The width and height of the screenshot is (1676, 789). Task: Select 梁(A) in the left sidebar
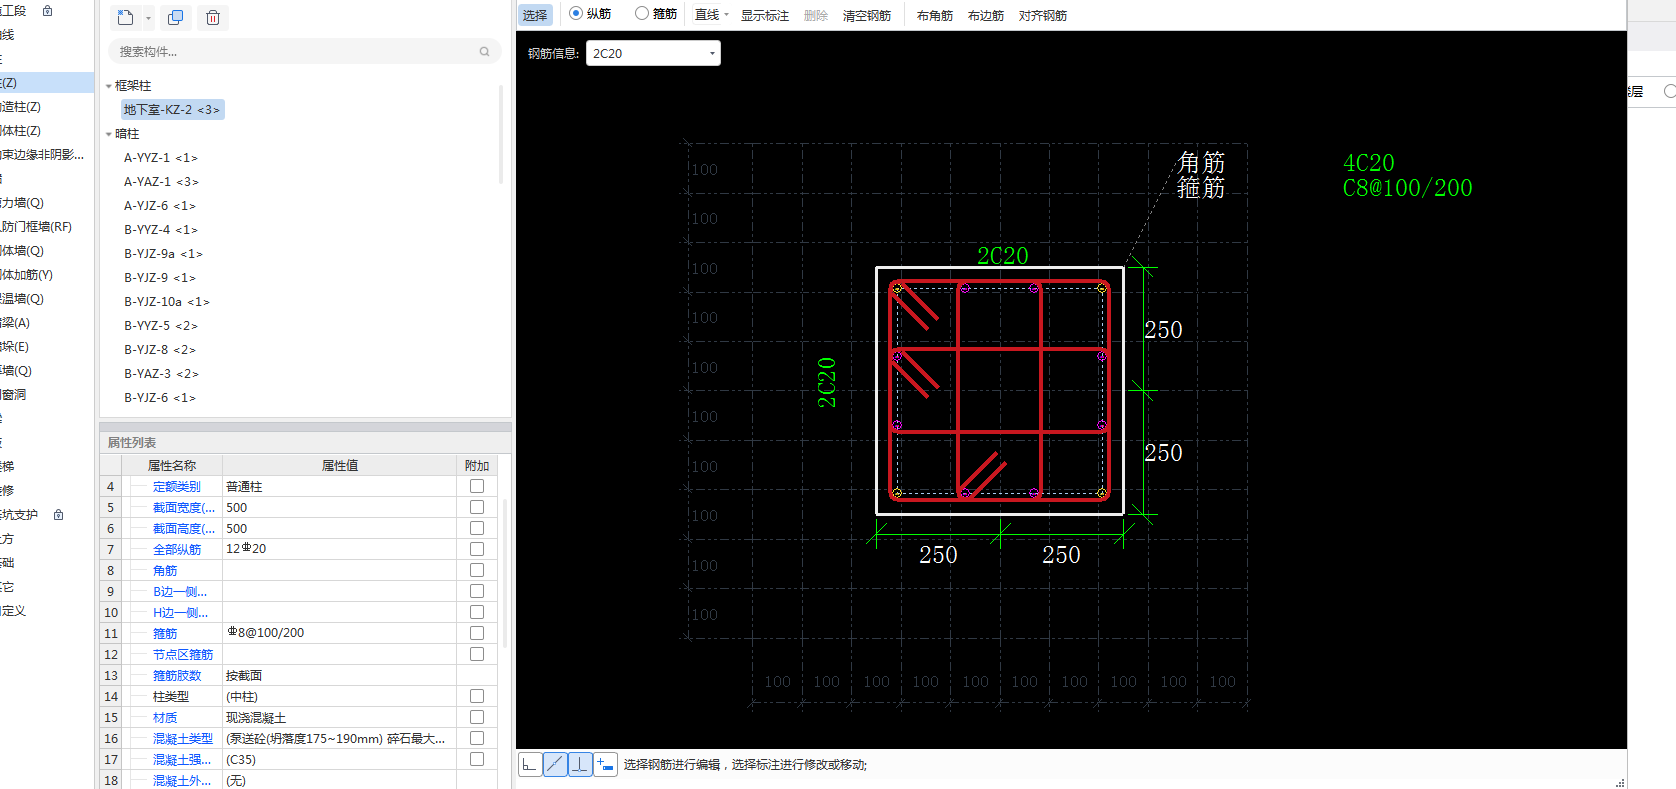16,323
